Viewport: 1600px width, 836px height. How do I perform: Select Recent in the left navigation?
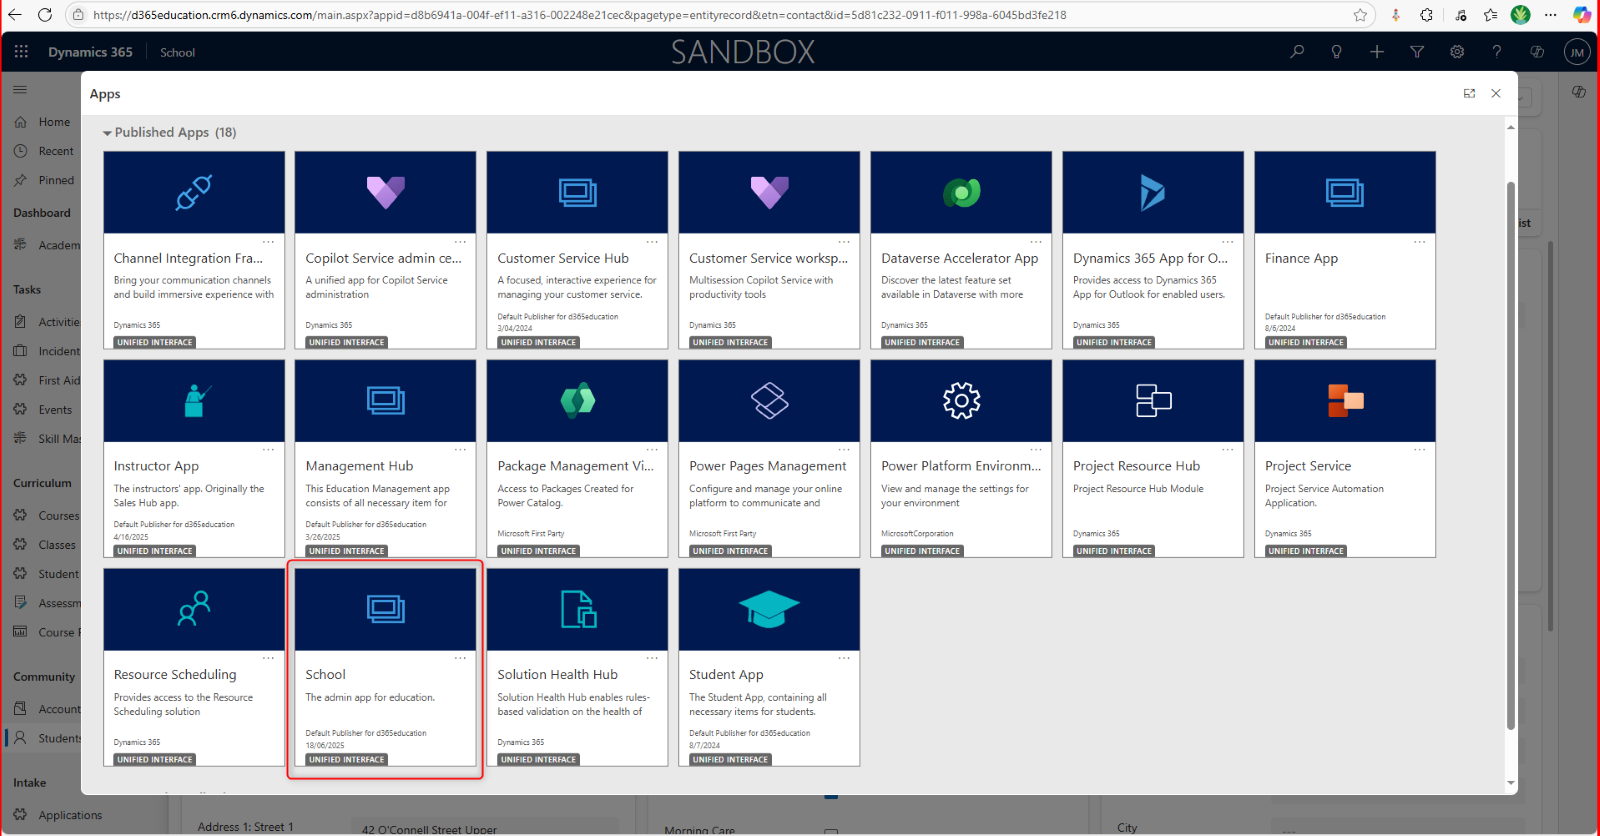[56, 151]
